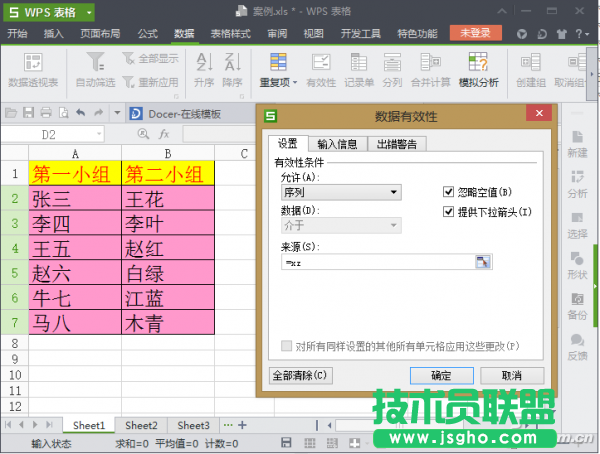Click the 降序 descending sort icon

click(x=232, y=70)
